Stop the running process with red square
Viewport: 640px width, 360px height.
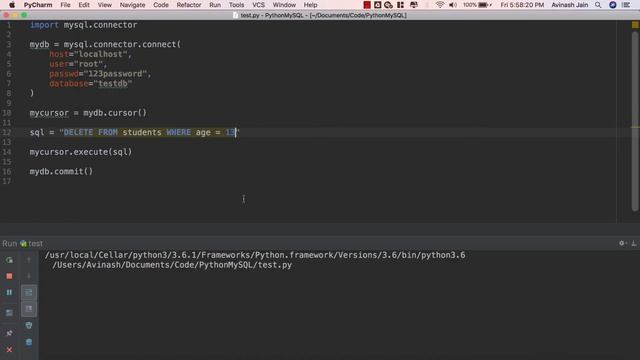click(x=9, y=276)
